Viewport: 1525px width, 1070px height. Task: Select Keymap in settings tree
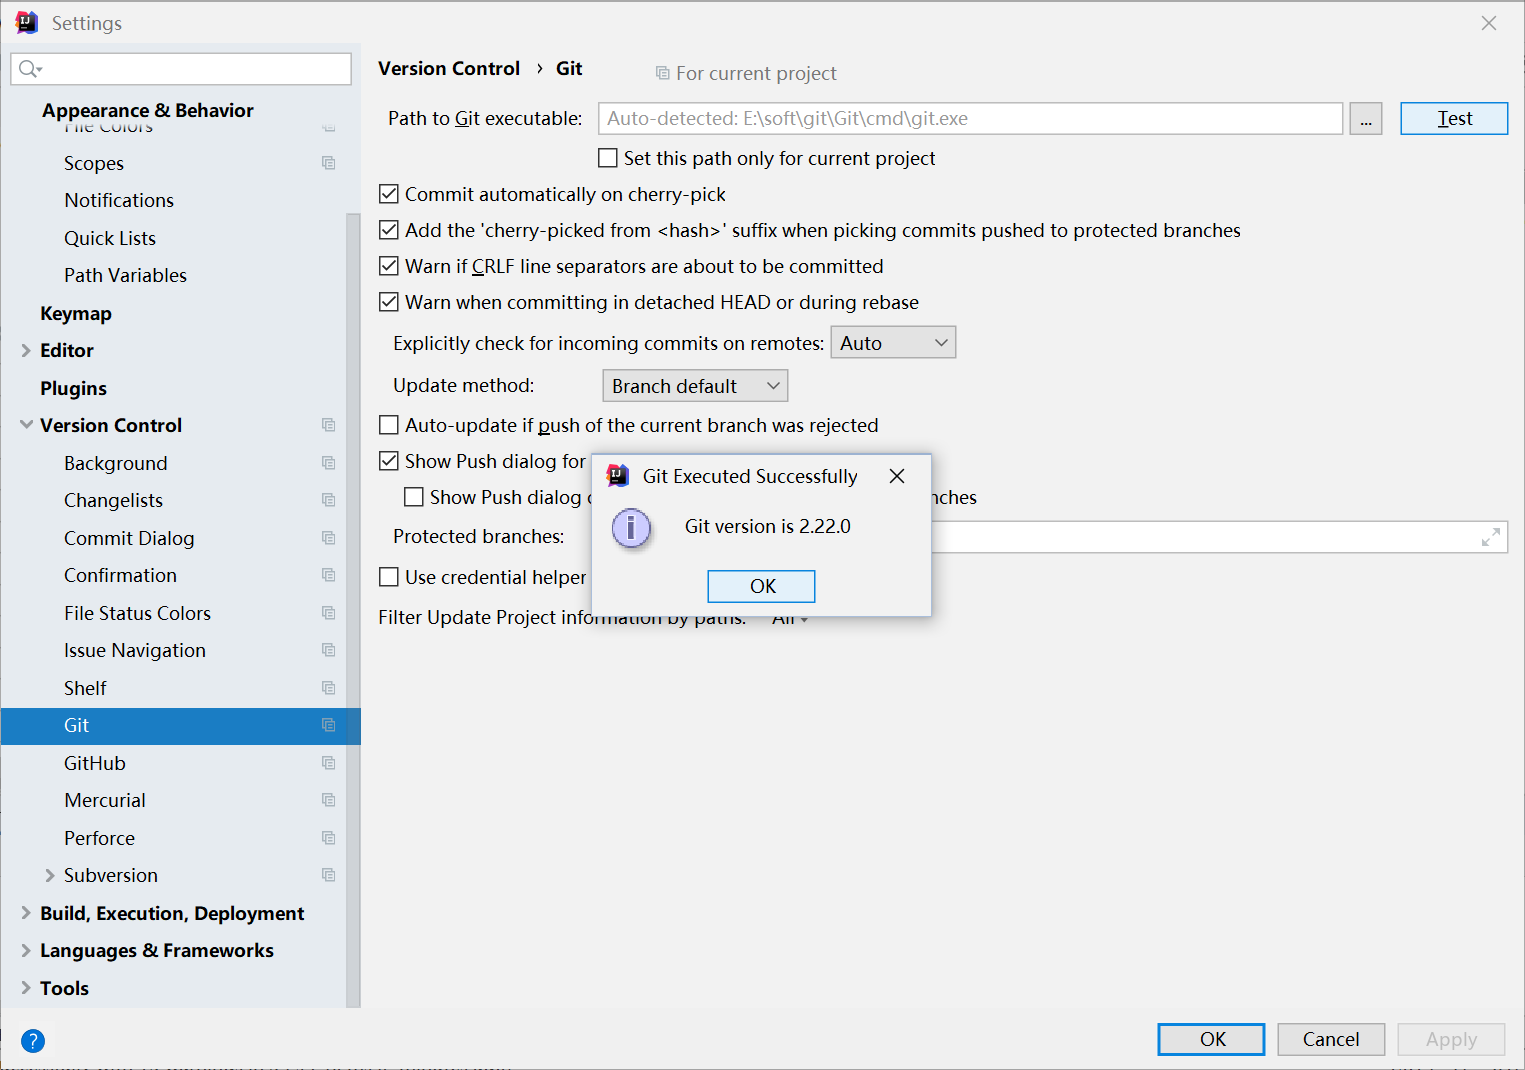coord(76,313)
